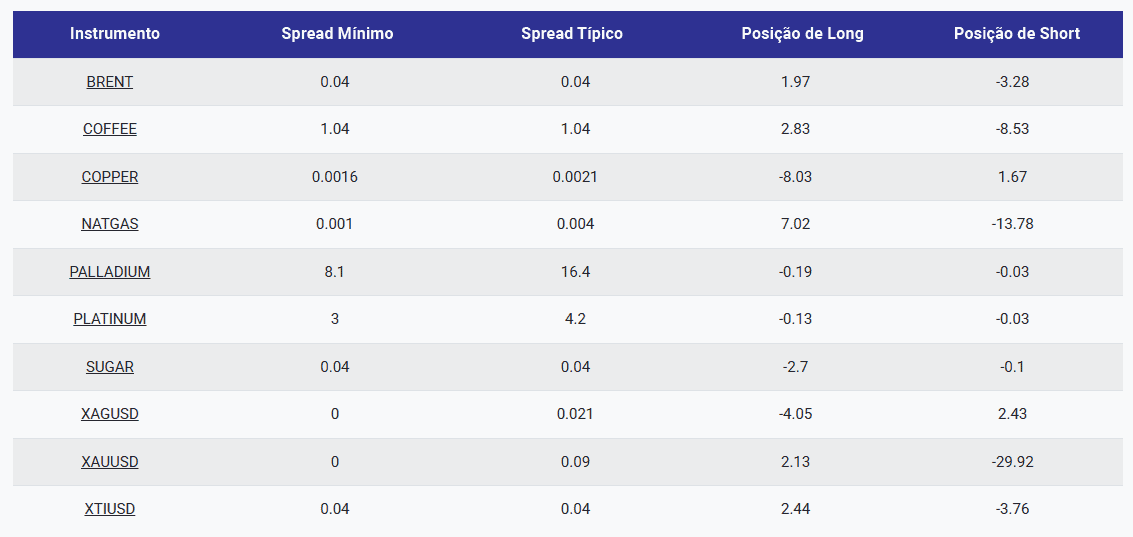Open the BRENT instrument link
The height and width of the screenshot is (537, 1133).
(x=110, y=82)
